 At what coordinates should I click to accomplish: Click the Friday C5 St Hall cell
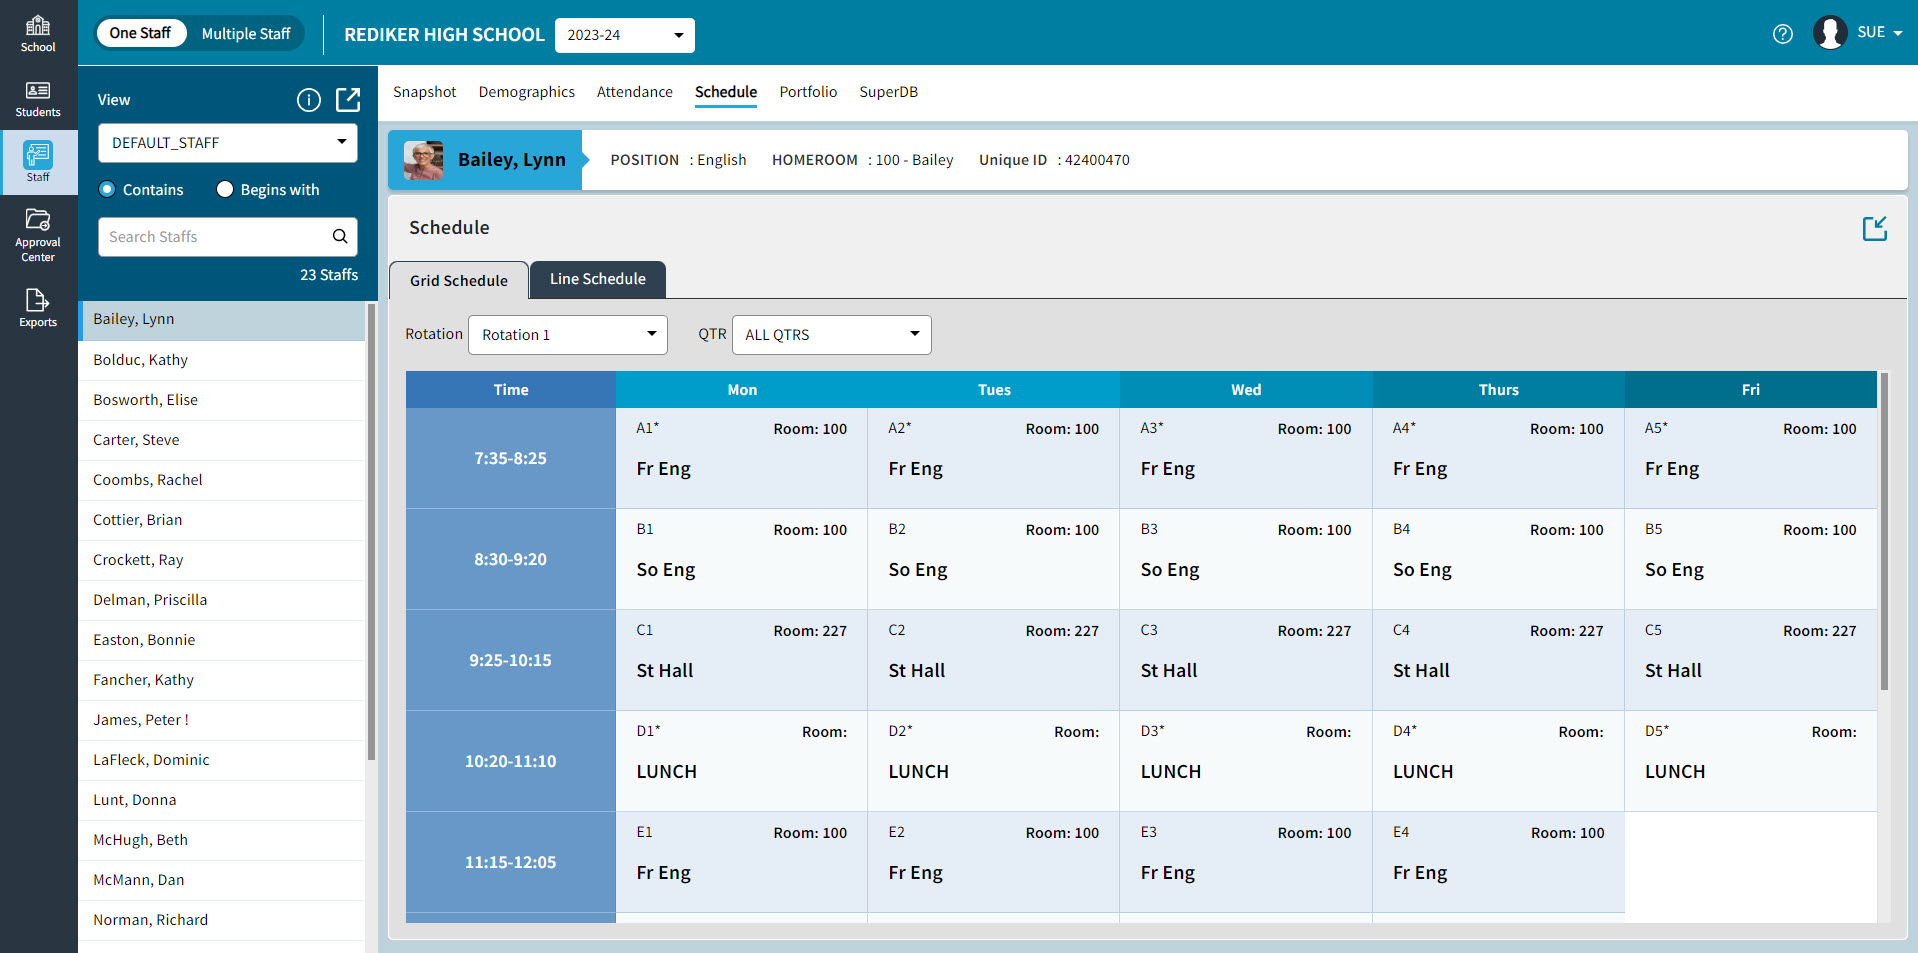(1750, 660)
